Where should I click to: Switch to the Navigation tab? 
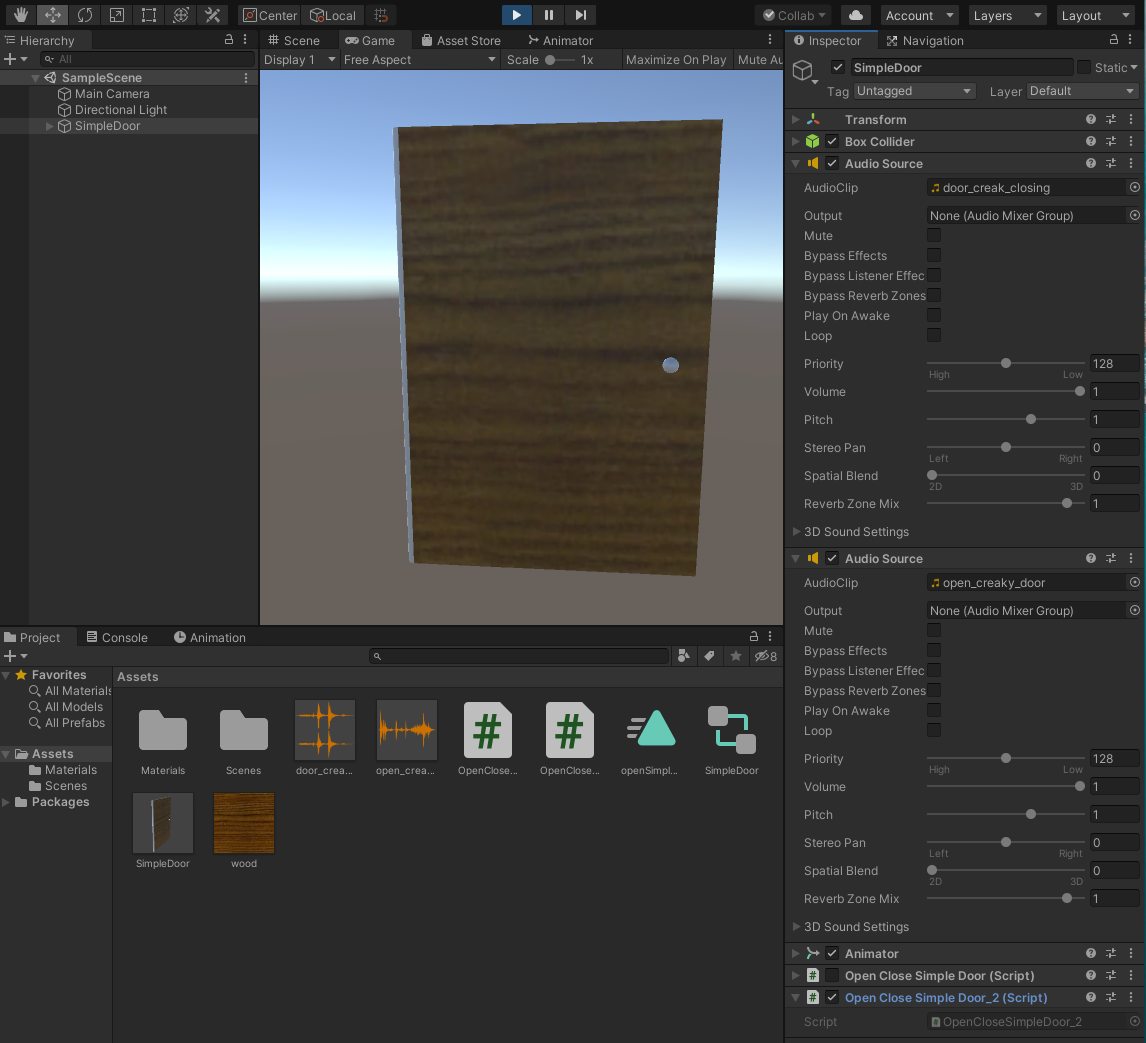[x=925, y=40]
